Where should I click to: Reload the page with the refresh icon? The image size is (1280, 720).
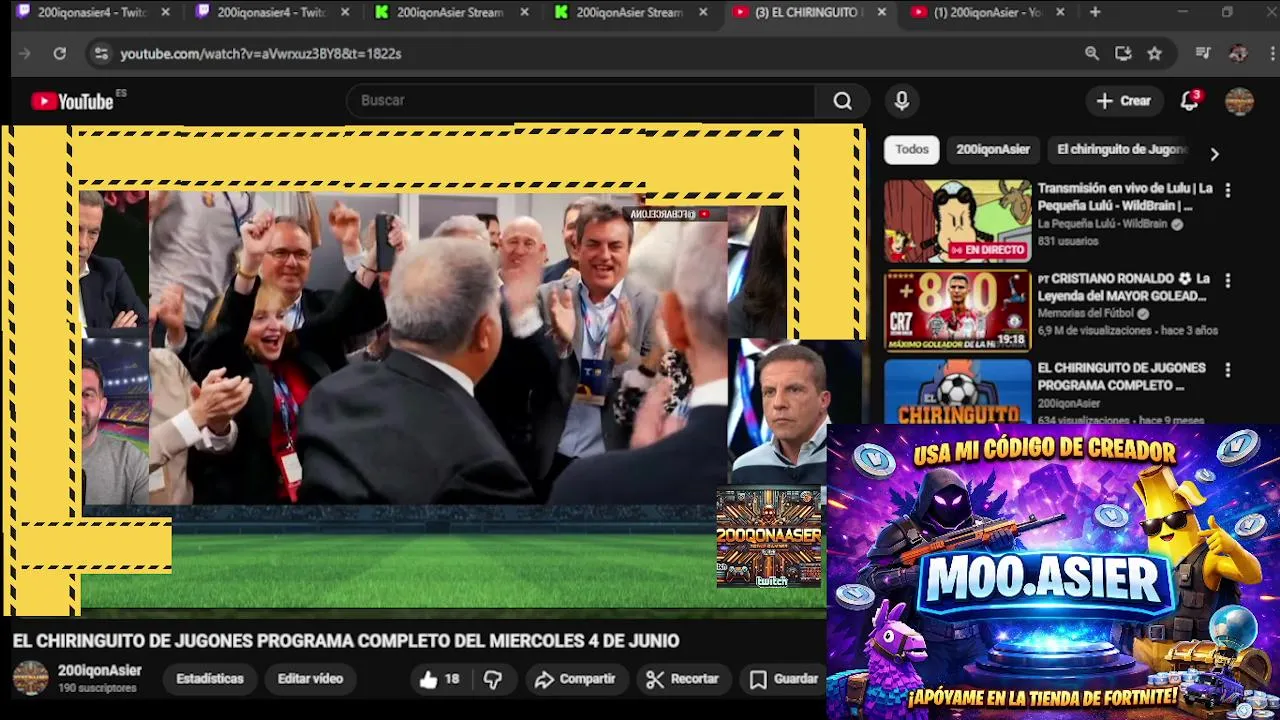60,54
